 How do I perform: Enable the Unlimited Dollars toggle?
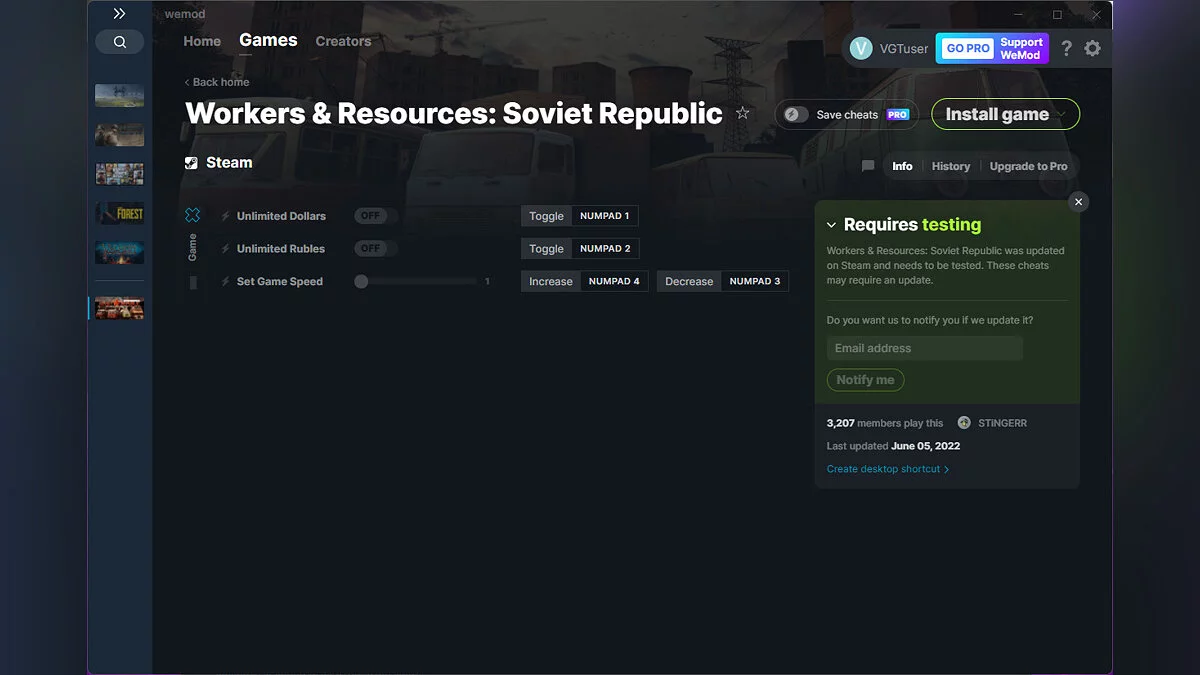[372, 215]
